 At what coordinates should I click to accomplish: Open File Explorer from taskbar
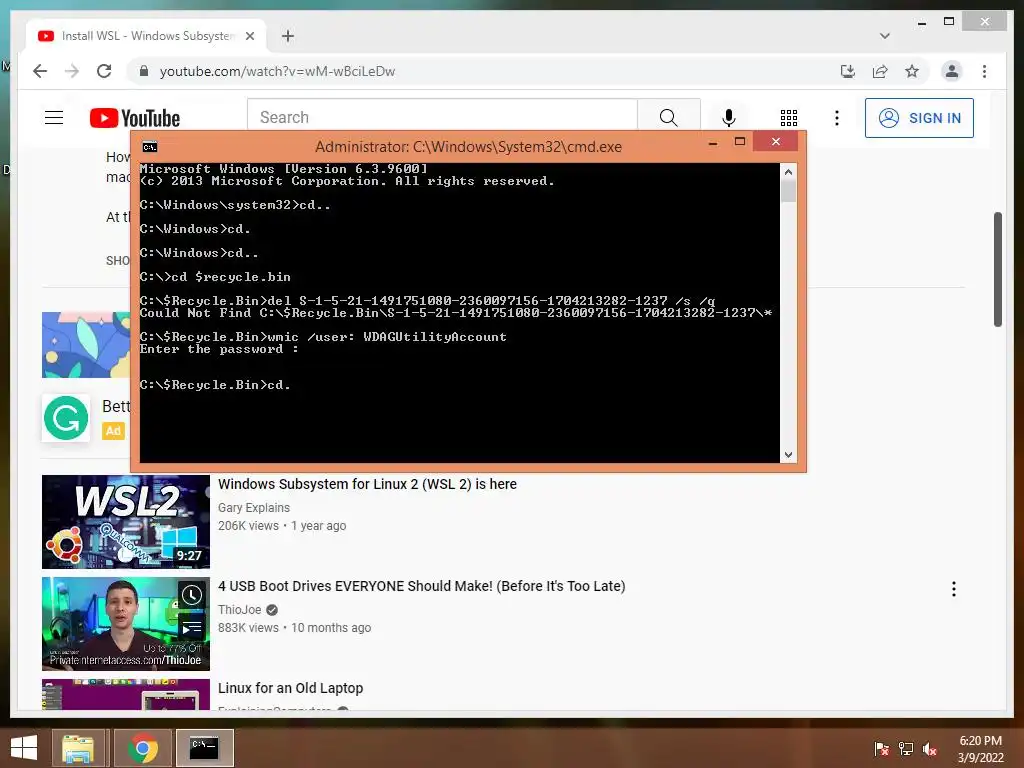coord(78,748)
